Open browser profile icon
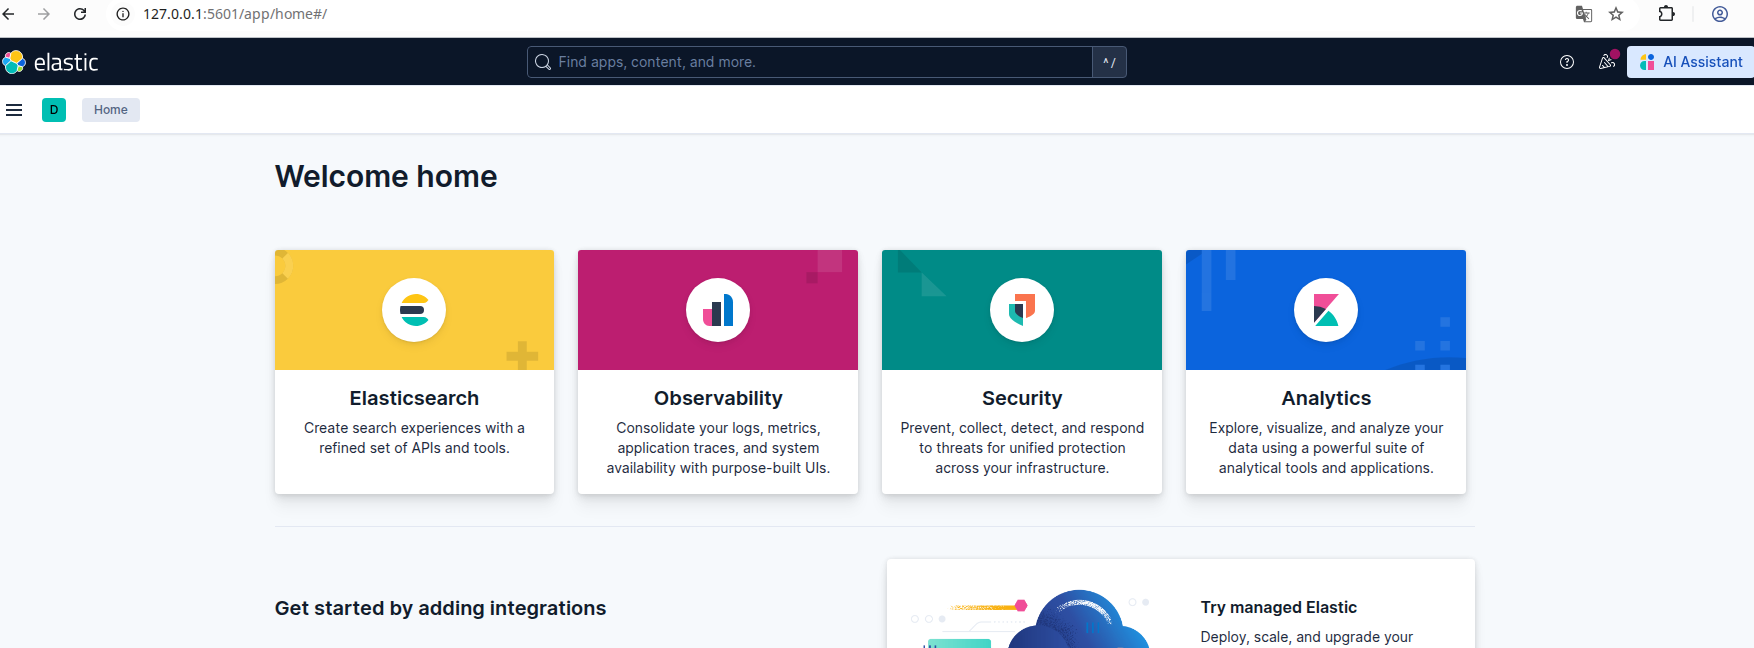The height and width of the screenshot is (648, 1754). click(1720, 14)
